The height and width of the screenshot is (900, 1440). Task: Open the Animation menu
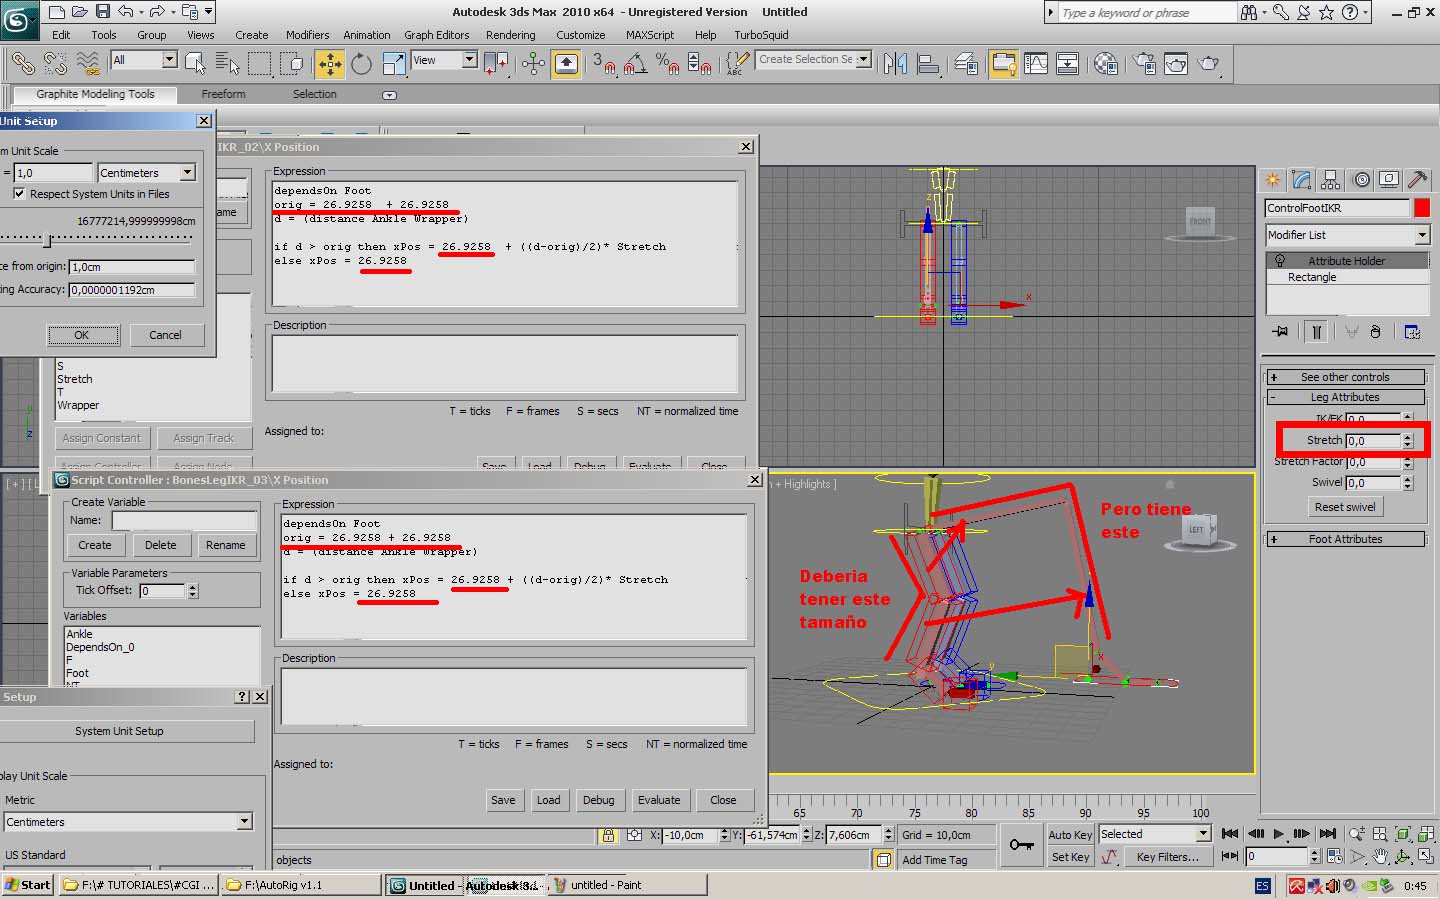(367, 35)
